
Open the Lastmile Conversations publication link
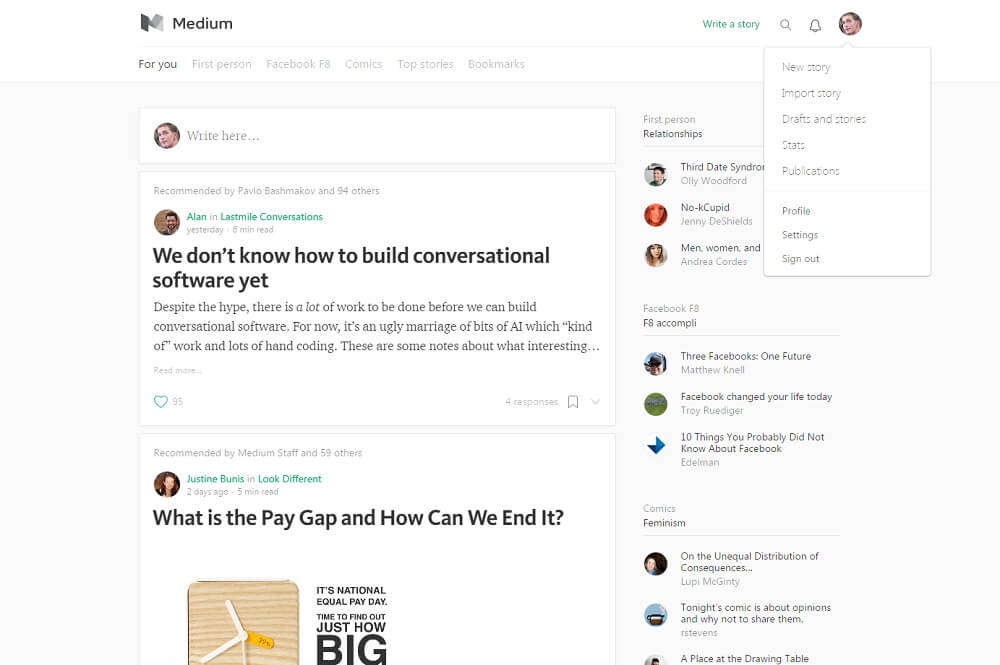pos(272,217)
